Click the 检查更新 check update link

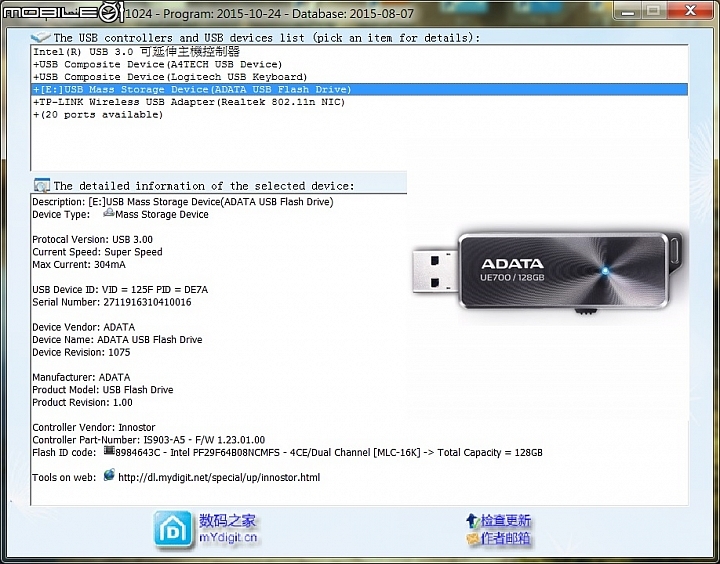point(506,520)
